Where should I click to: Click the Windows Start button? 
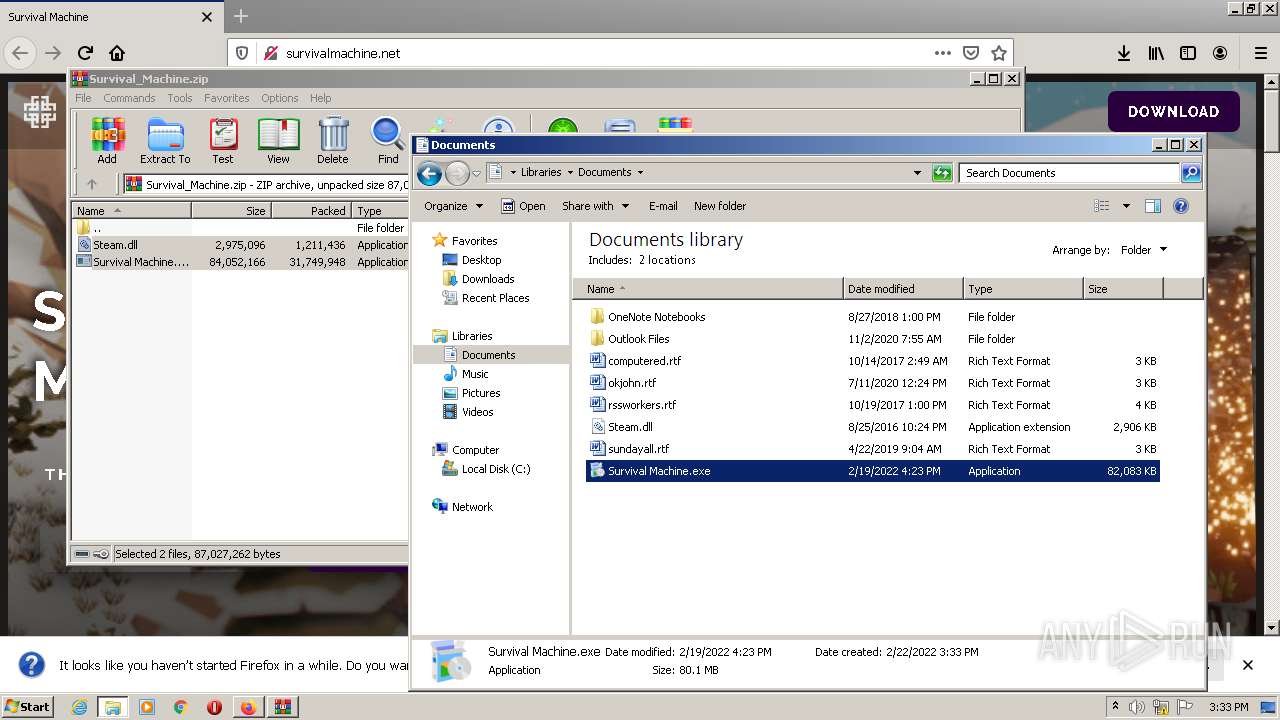pyautogui.click(x=27, y=707)
